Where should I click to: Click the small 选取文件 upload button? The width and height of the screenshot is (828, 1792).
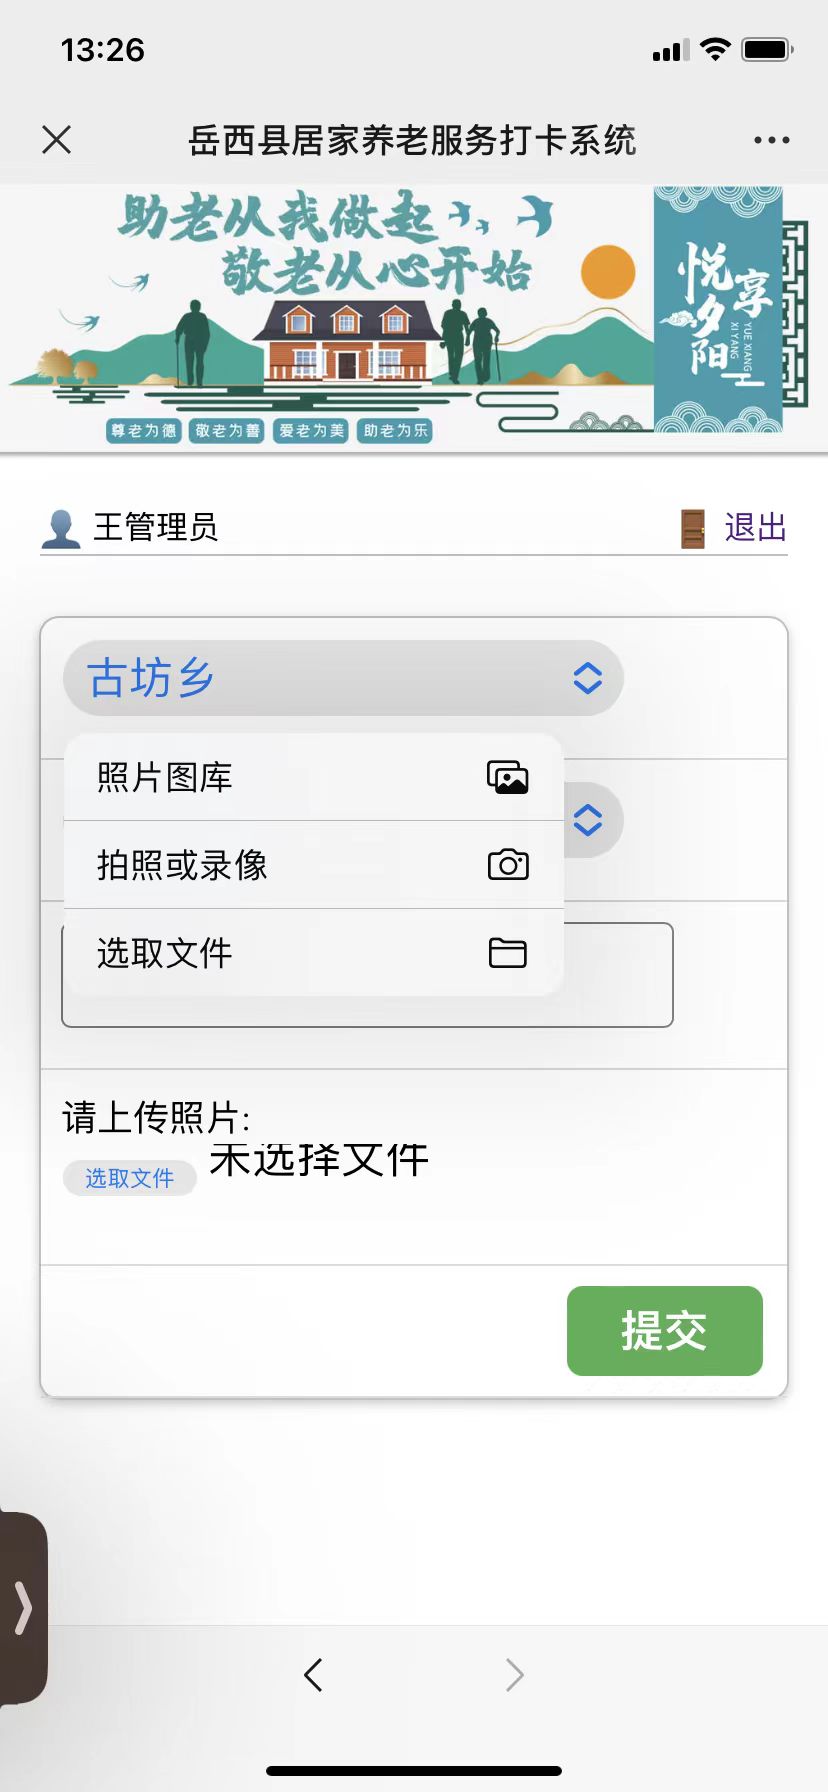coord(130,1178)
